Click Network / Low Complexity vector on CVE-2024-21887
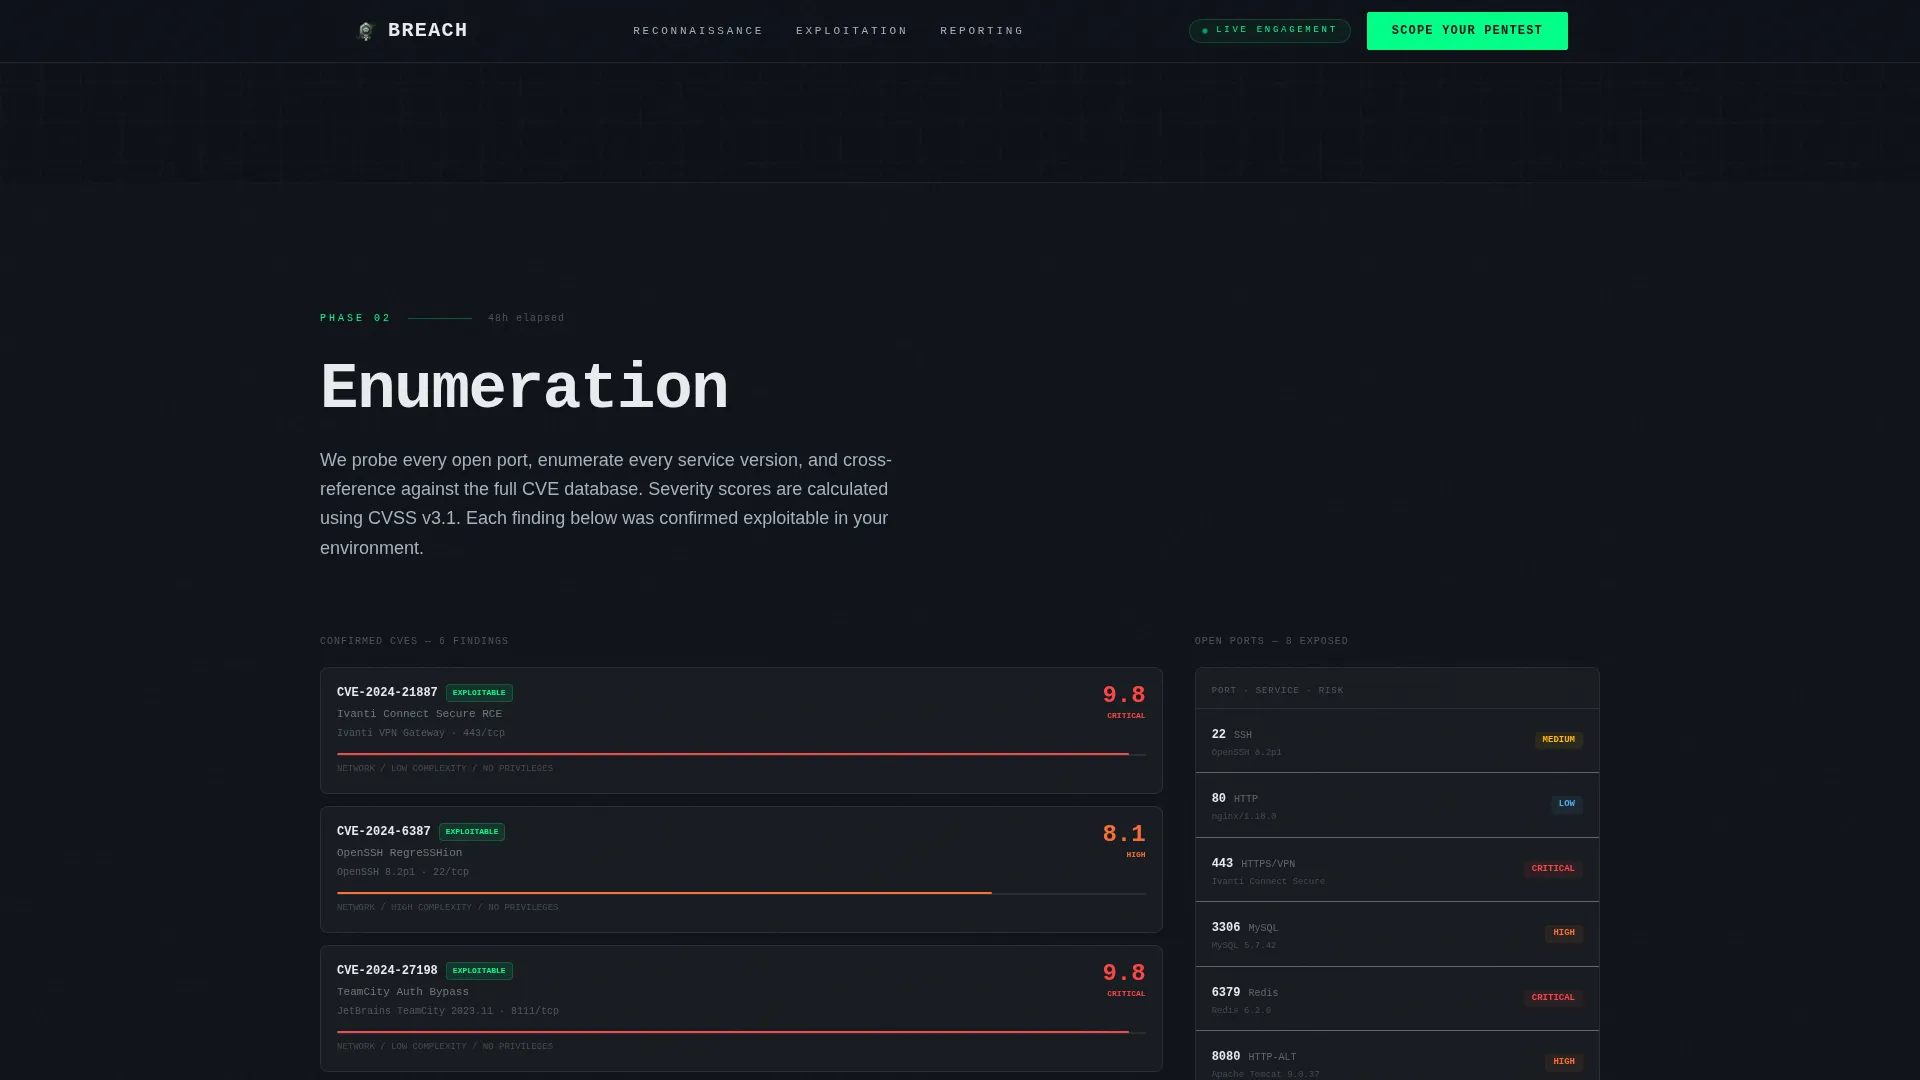This screenshot has width=1920, height=1080. (x=445, y=769)
